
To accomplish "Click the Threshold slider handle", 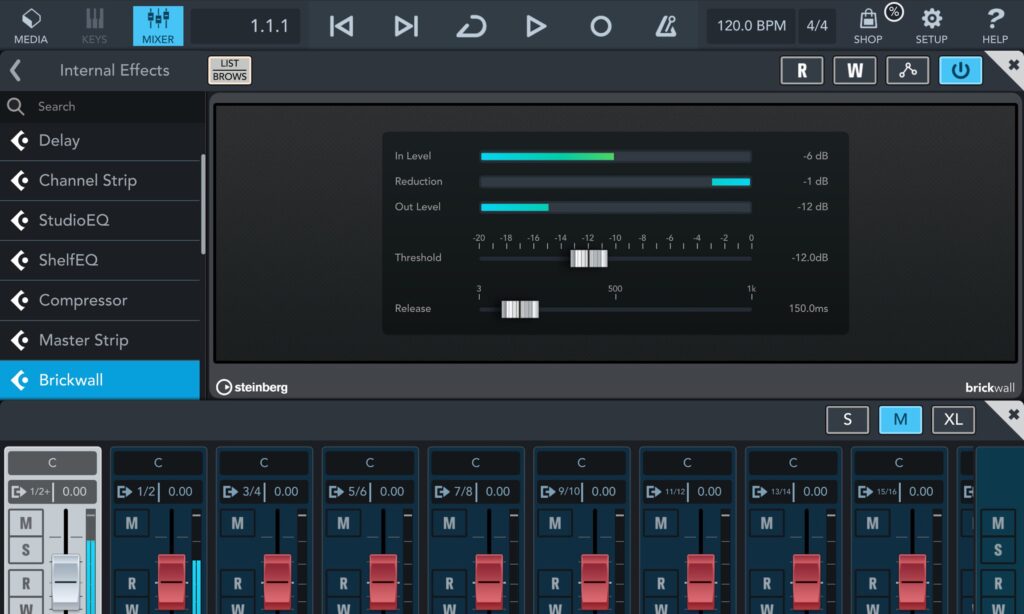I will (x=589, y=258).
